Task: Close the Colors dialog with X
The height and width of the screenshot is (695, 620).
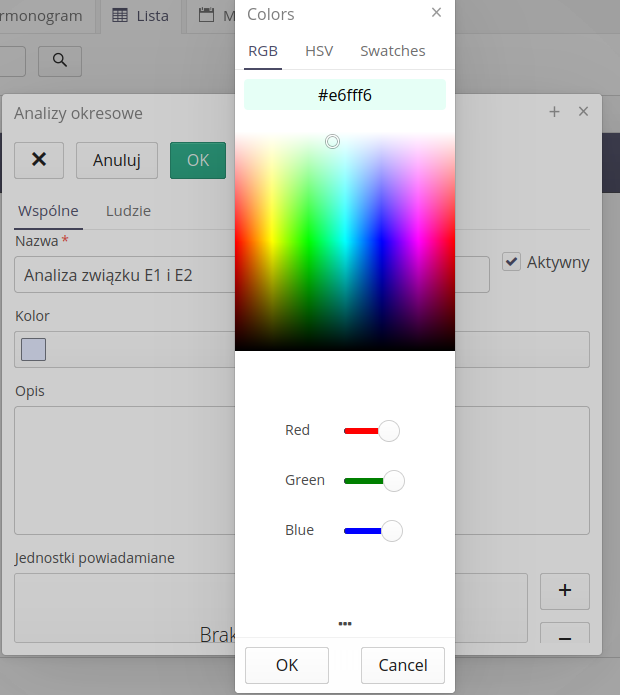Action: [x=436, y=13]
